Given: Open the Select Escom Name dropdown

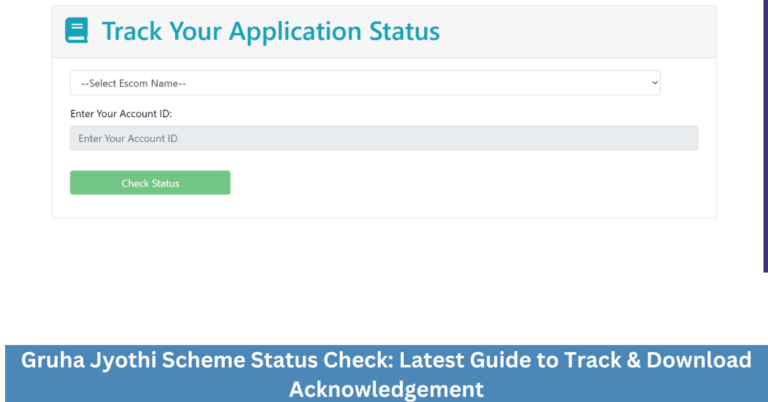Looking at the screenshot, I should pos(364,83).
